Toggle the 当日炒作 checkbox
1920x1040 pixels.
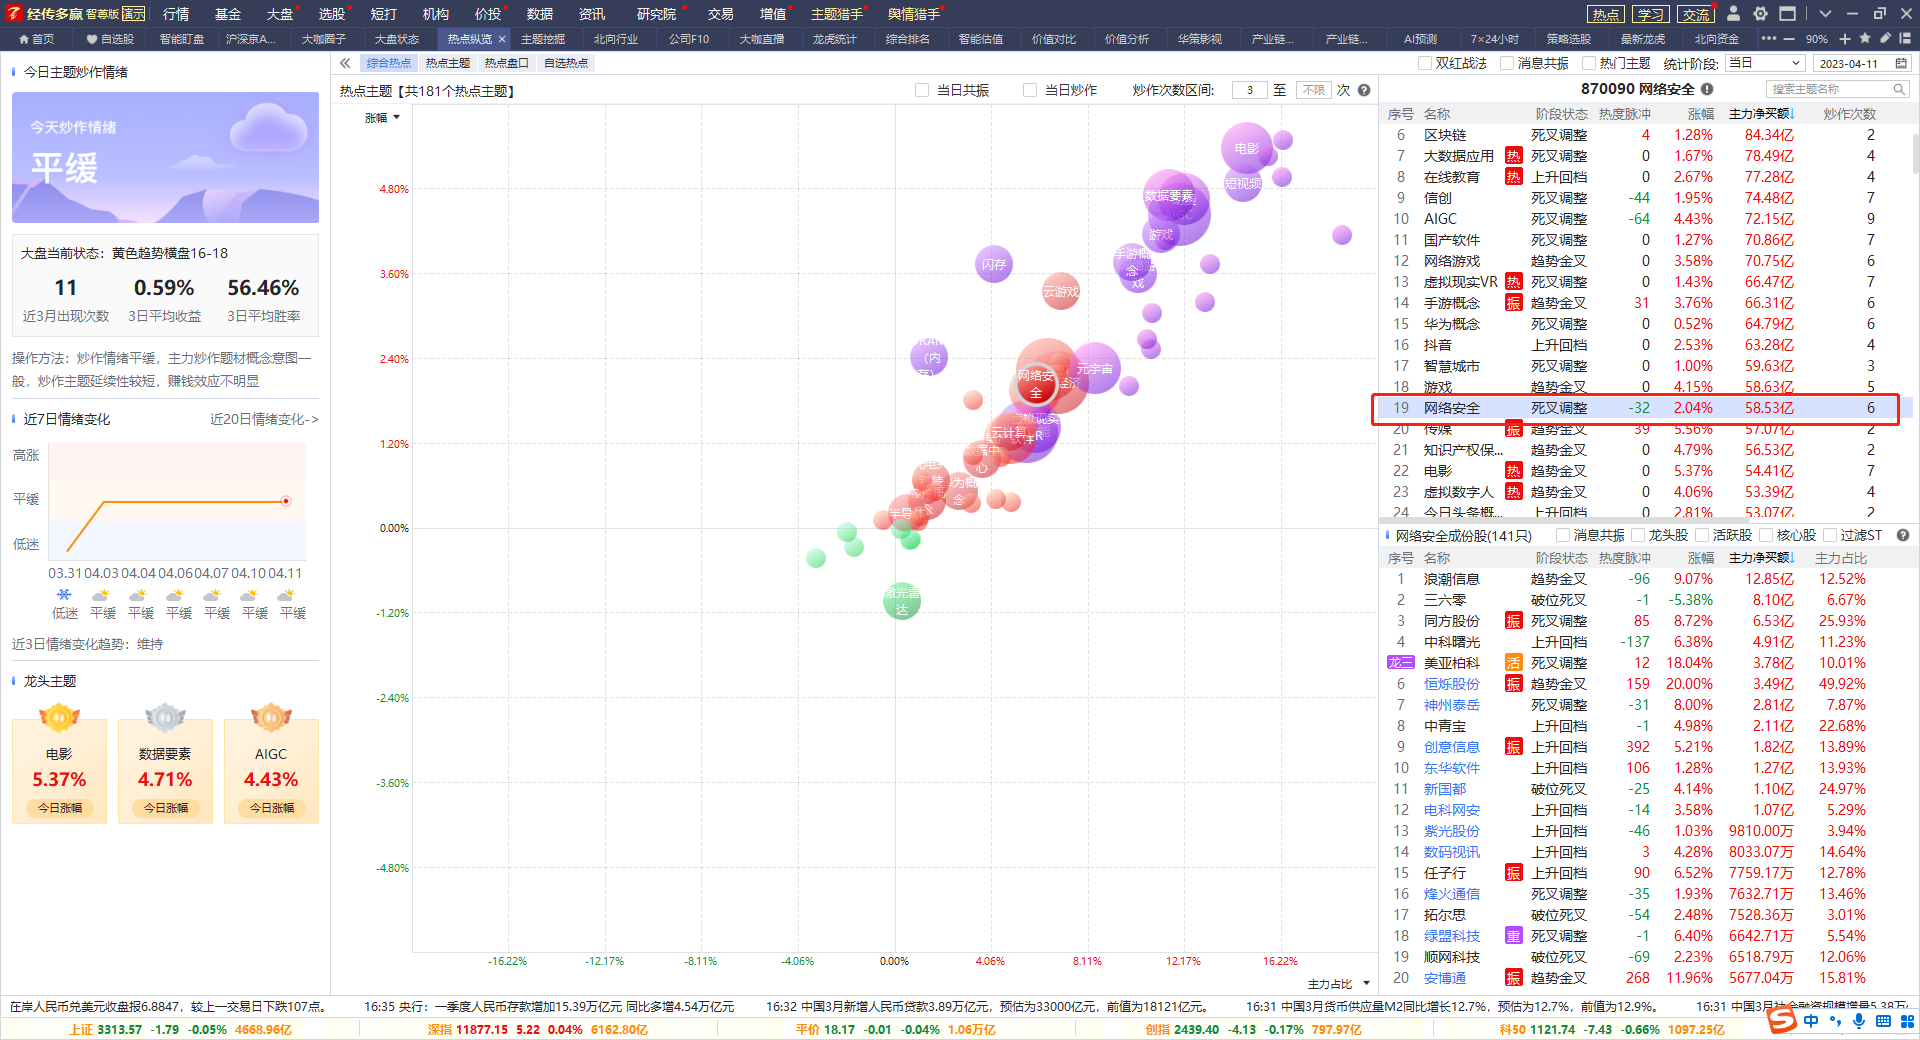[1030, 90]
